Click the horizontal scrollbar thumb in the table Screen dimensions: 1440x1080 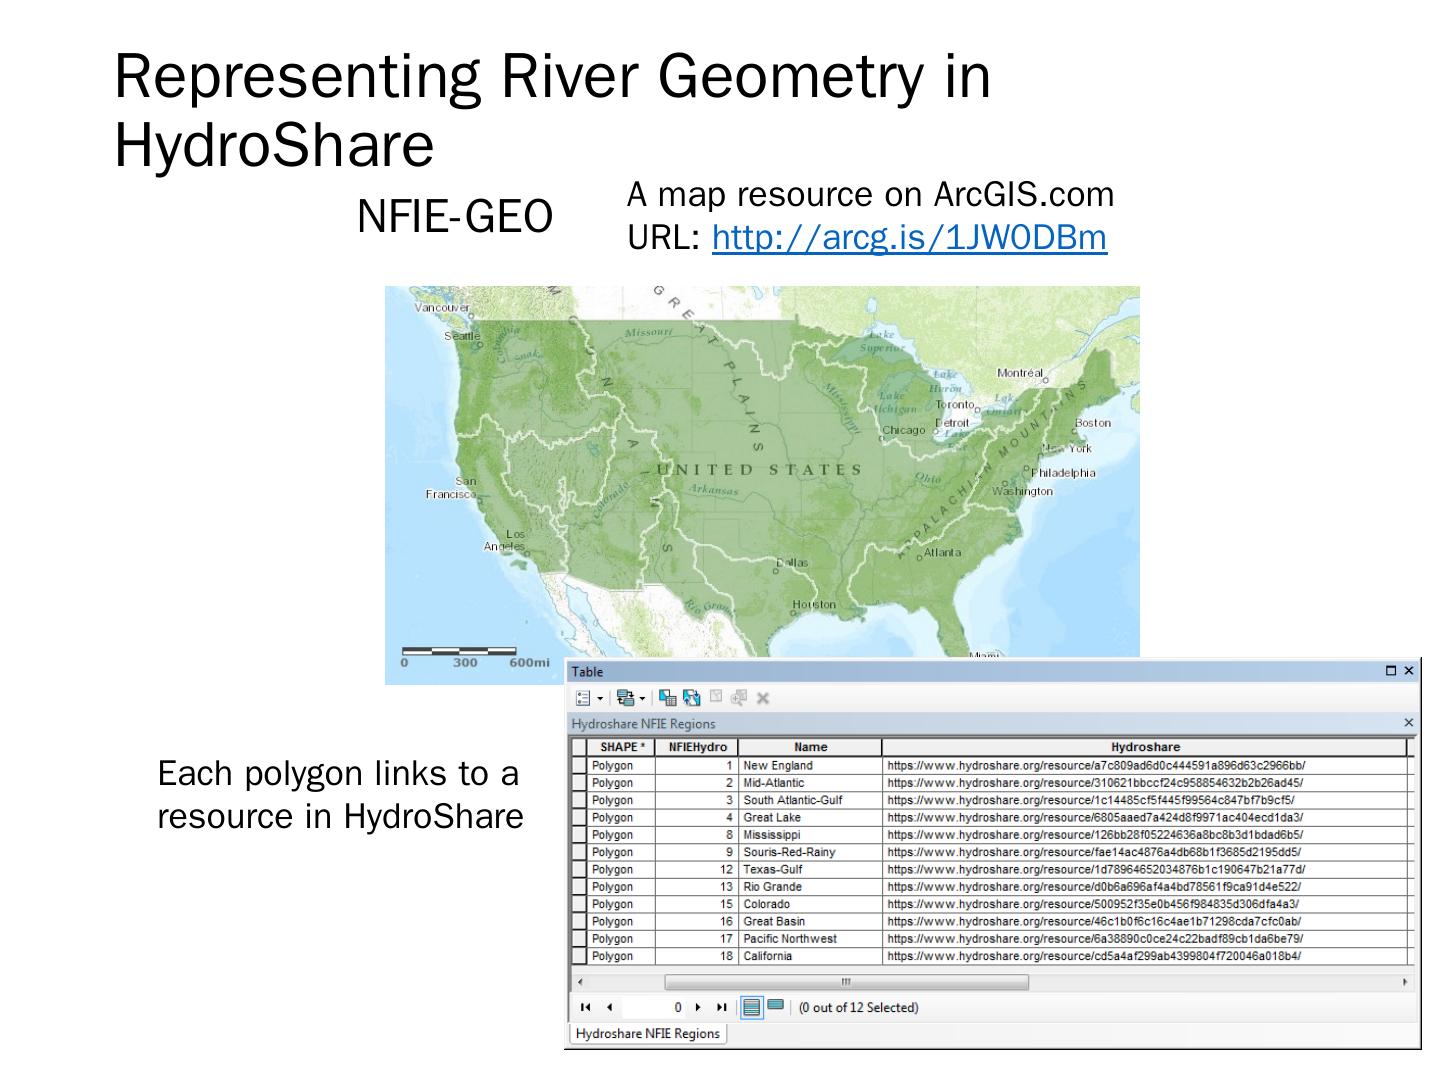[x=846, y=982]
